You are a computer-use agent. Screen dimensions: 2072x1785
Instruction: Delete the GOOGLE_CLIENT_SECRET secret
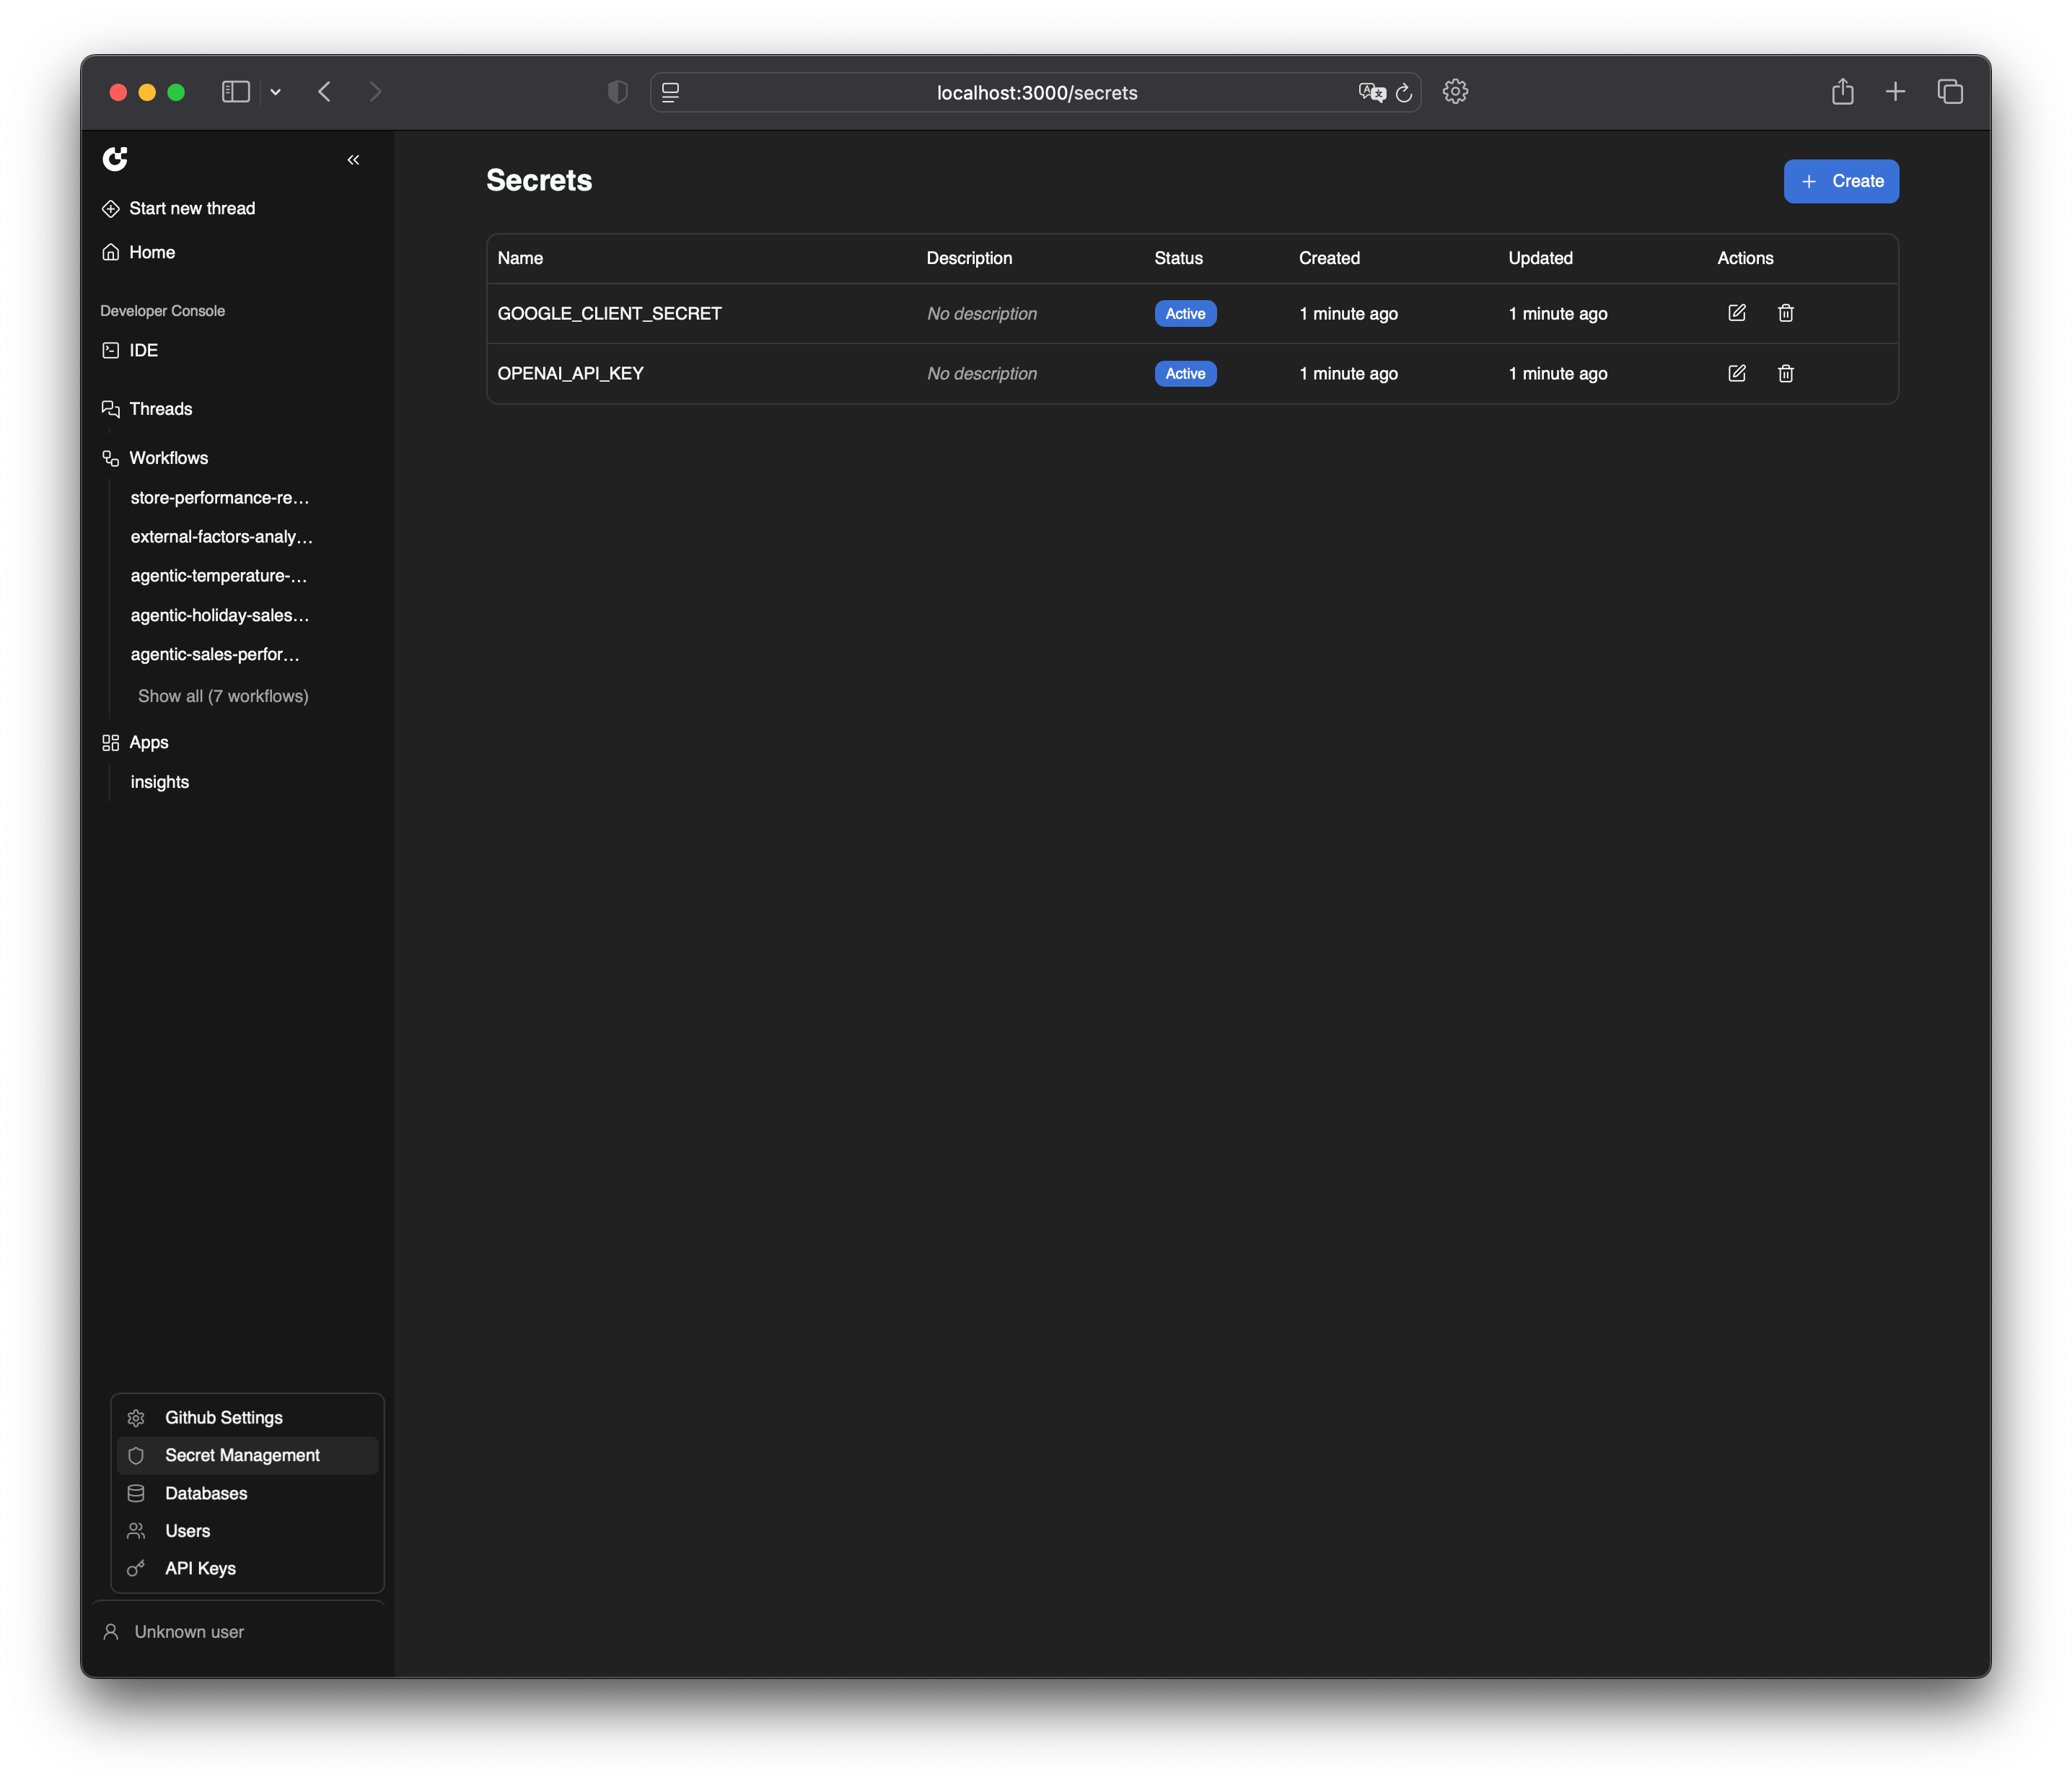pyautogui.click(x=1785, y=313)
